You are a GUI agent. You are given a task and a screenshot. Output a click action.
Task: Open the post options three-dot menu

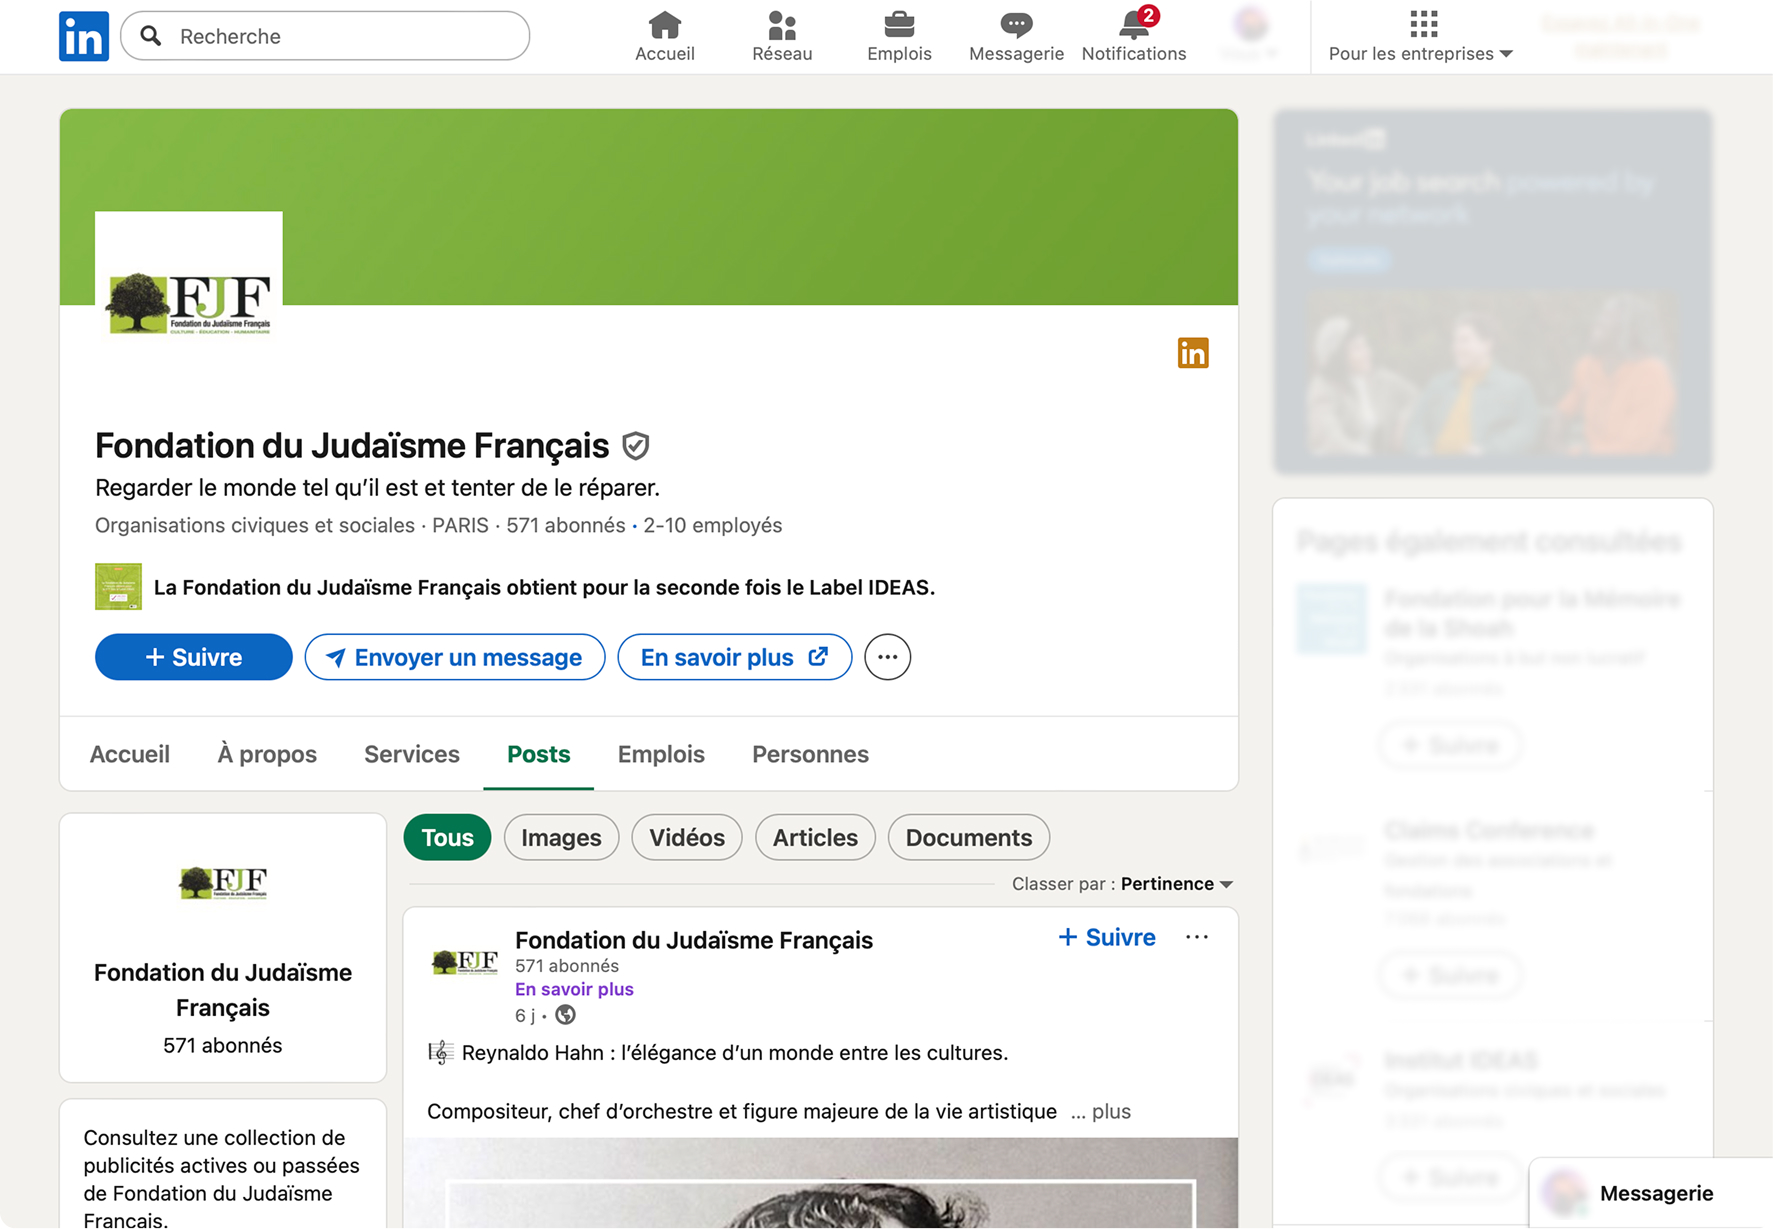[x=1197, y=937]
